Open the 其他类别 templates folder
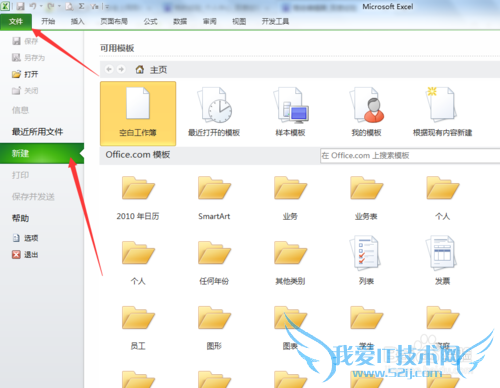This screenshot has width=500, height=388. click(290, 263)
